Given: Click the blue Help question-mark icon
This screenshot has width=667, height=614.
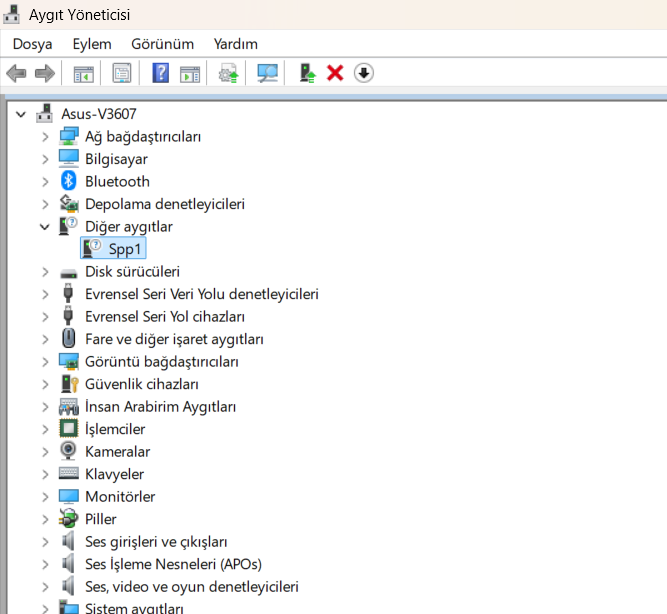Looking at the screenshot, I should [x=160, y=73].
